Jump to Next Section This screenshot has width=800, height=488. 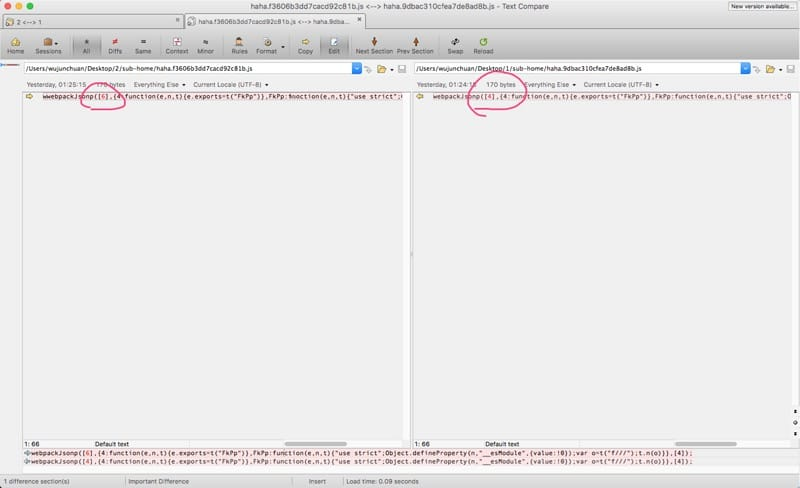(x=374, y=45)
